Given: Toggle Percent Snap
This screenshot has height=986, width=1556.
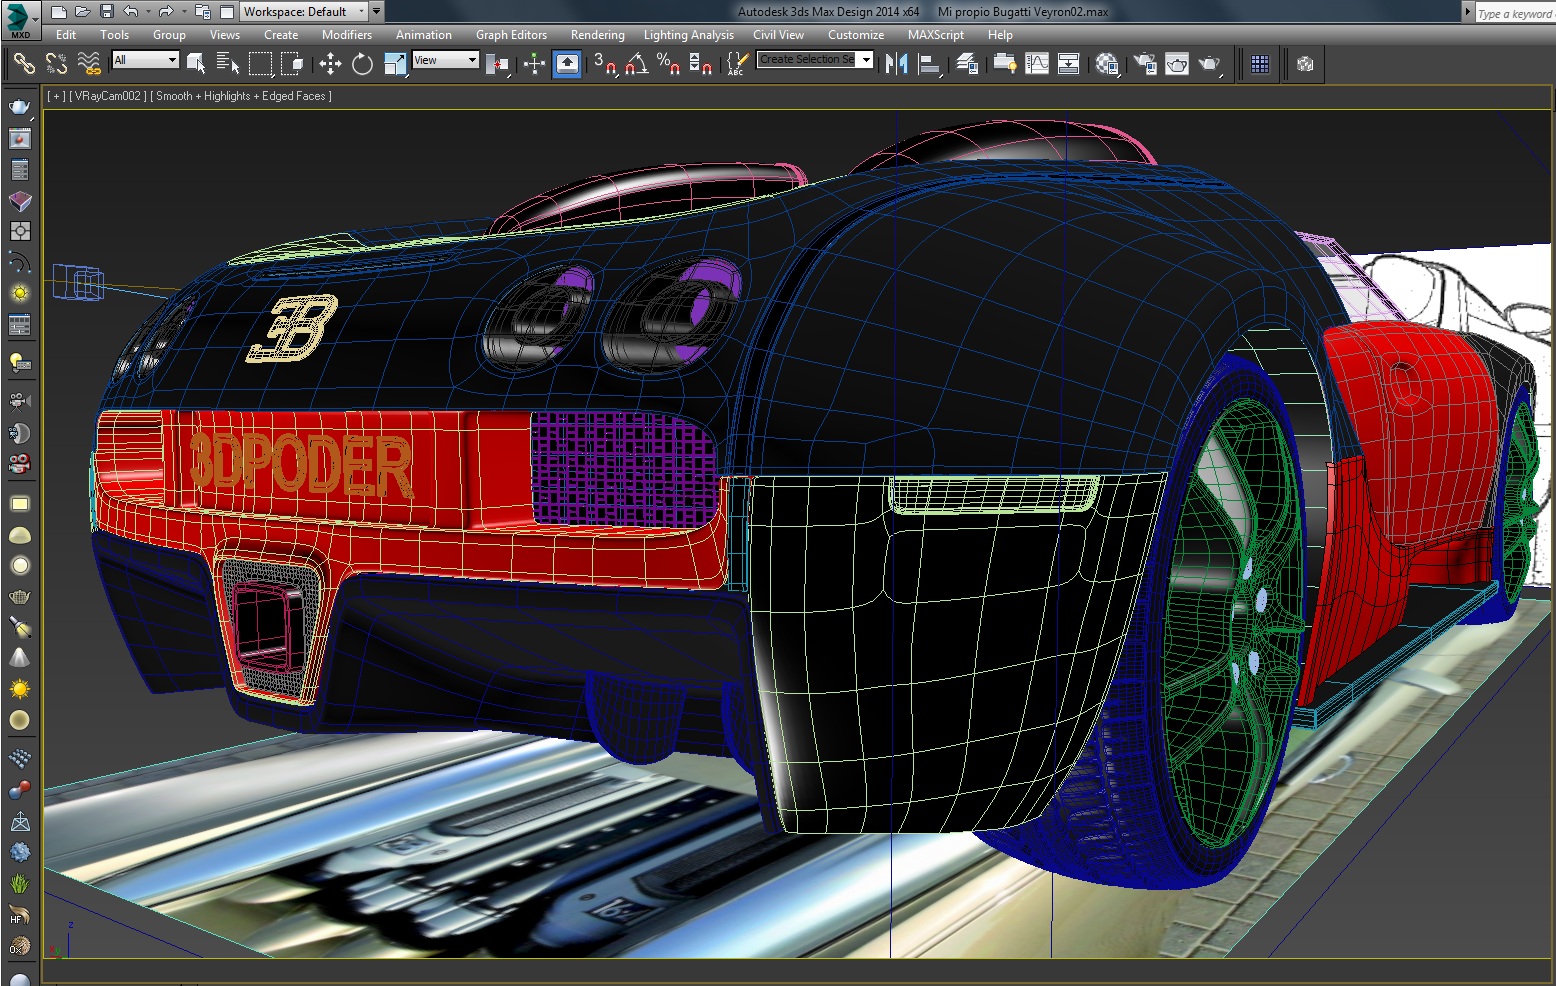Looking at the screenshot, I should click(668, 64).
